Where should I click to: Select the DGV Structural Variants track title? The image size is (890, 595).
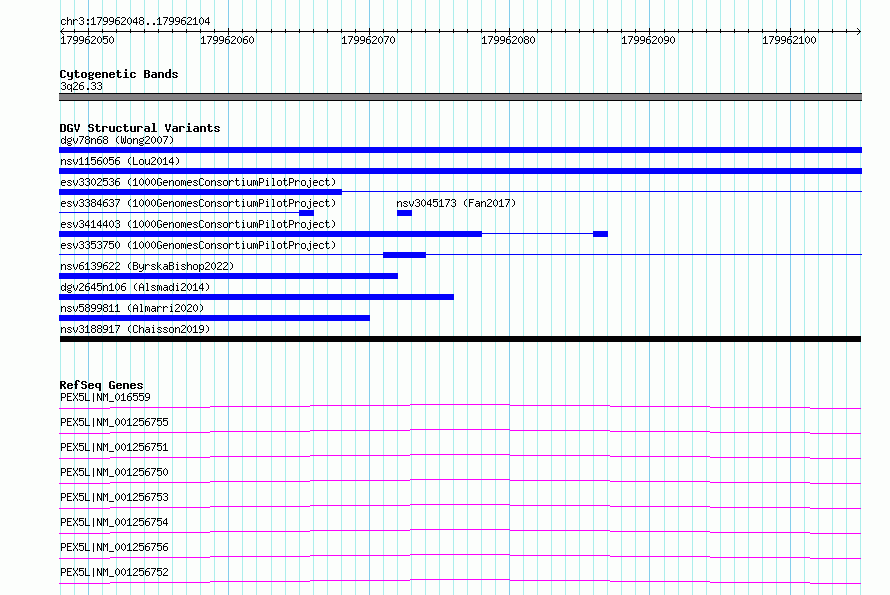(x=140, y=128)
